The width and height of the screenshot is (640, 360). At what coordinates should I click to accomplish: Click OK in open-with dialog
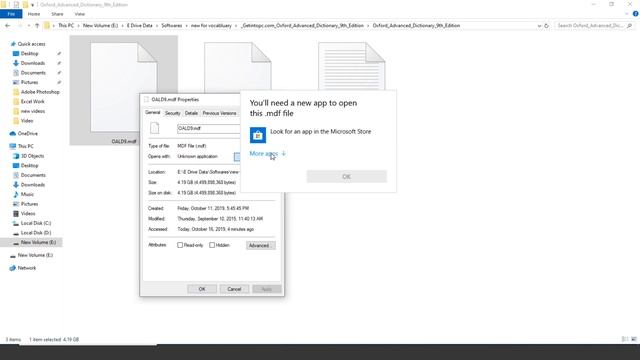tap(347, 177)
